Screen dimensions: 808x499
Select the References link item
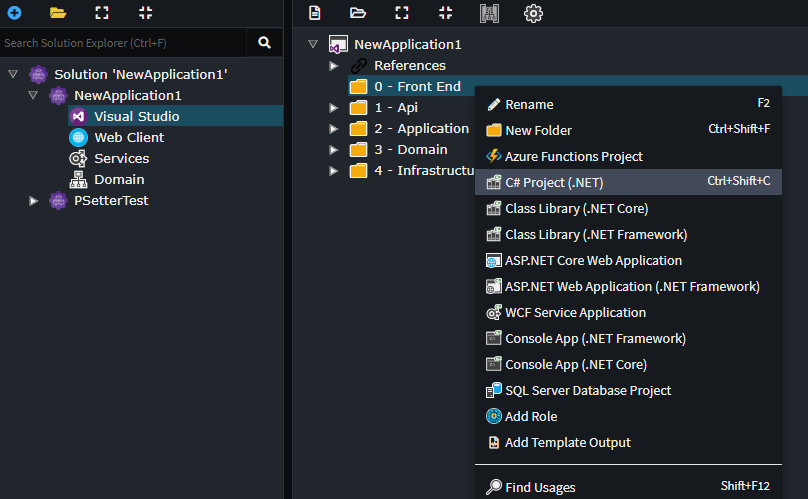coord(410,65)
